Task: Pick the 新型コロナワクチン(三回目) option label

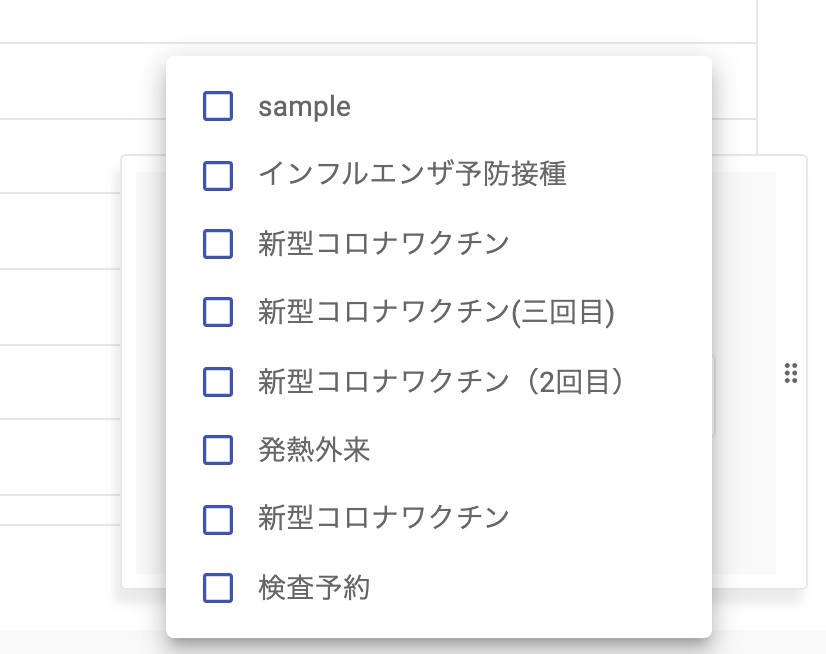Action: 436,313
